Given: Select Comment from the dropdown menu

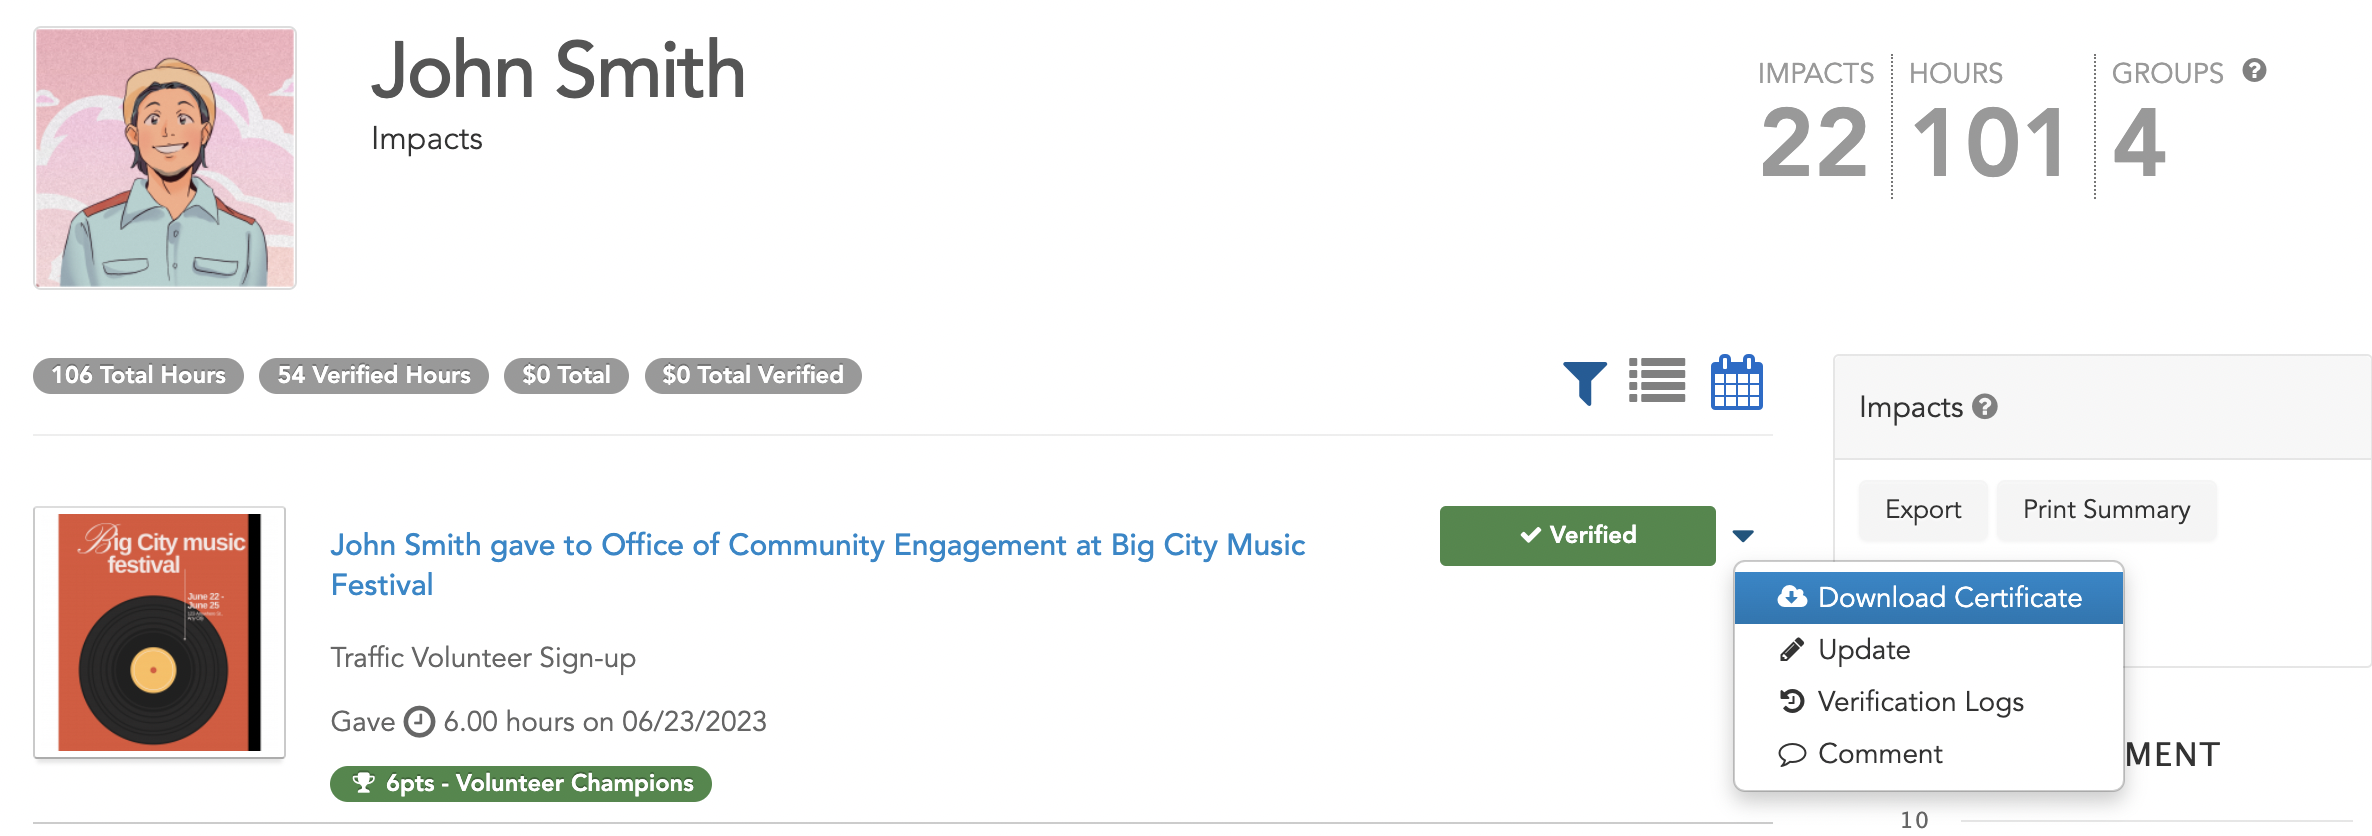Looking at the screenshot, I should [1928, 754].
